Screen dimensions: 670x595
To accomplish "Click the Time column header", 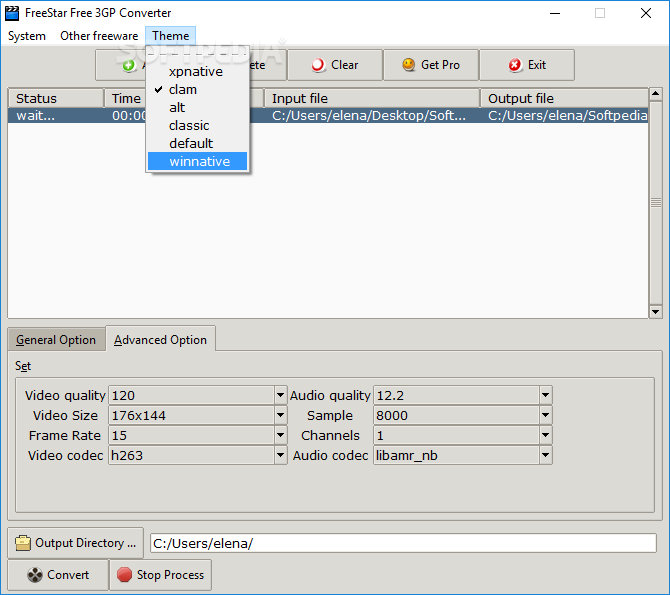I will pos(126,98).
